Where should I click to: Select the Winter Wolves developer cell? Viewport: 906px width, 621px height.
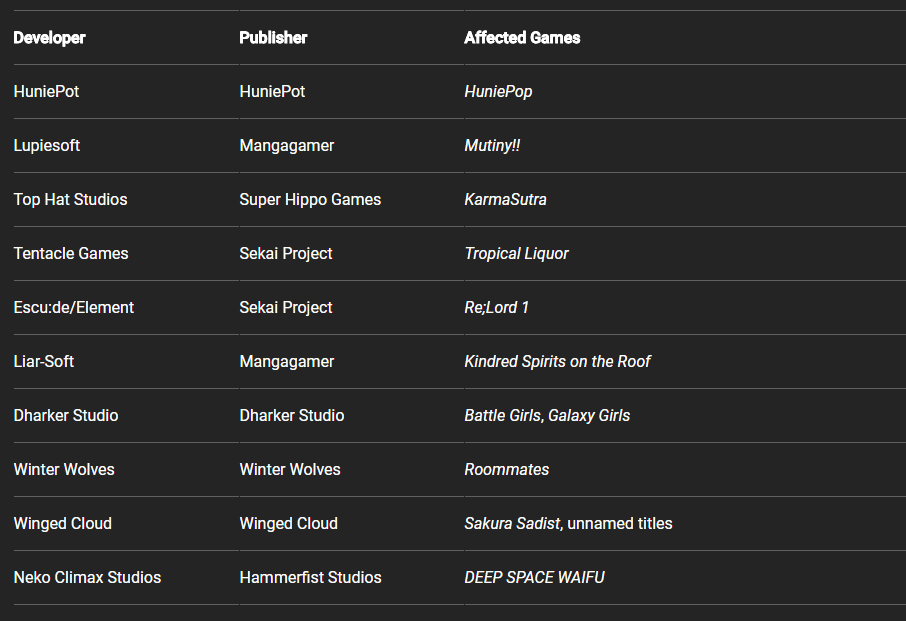pyautogui.click(x=64, y=470)
